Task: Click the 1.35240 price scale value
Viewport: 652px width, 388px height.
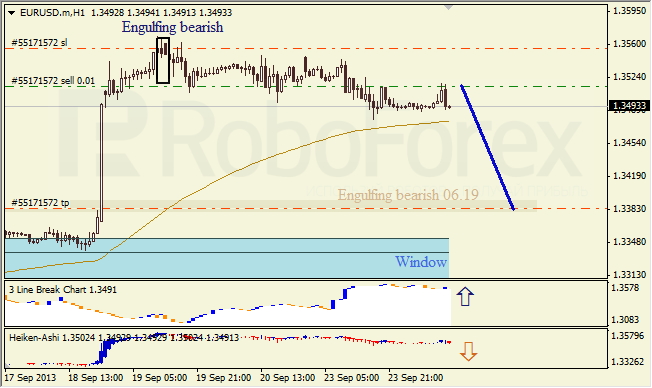Action: pyautogui.click(x=630, y=77)
